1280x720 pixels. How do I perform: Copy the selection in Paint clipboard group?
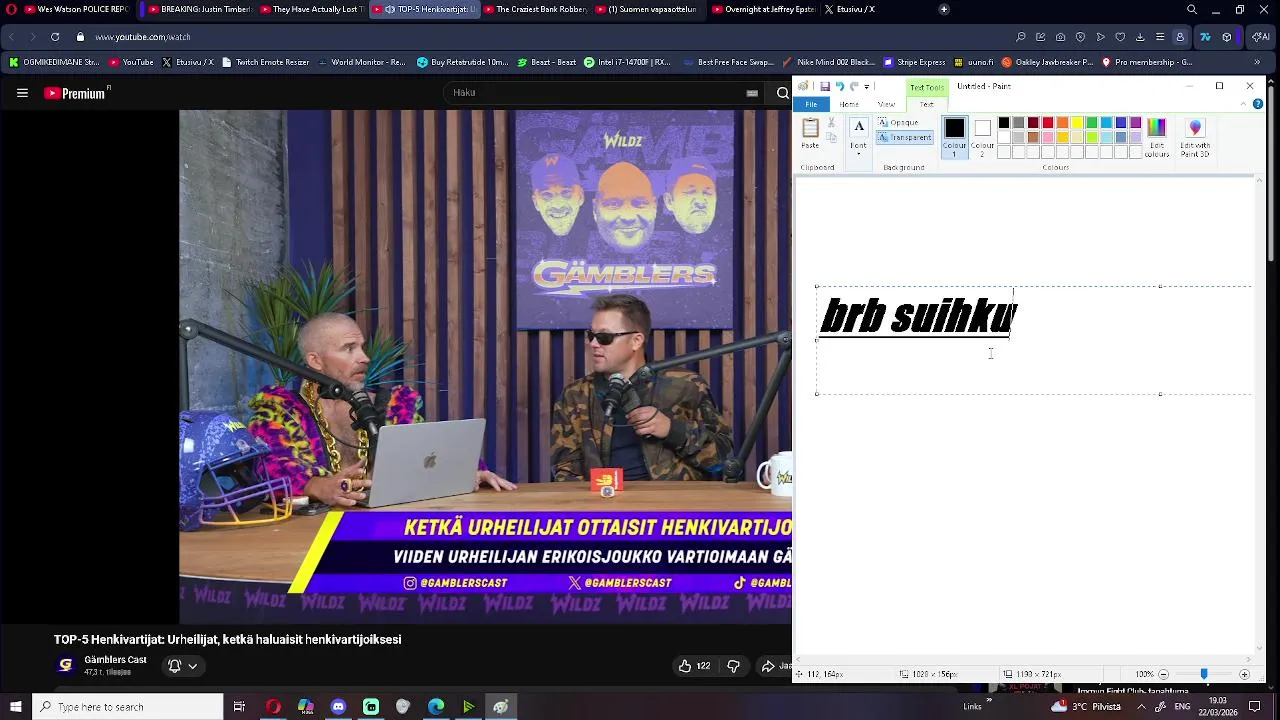831,138
